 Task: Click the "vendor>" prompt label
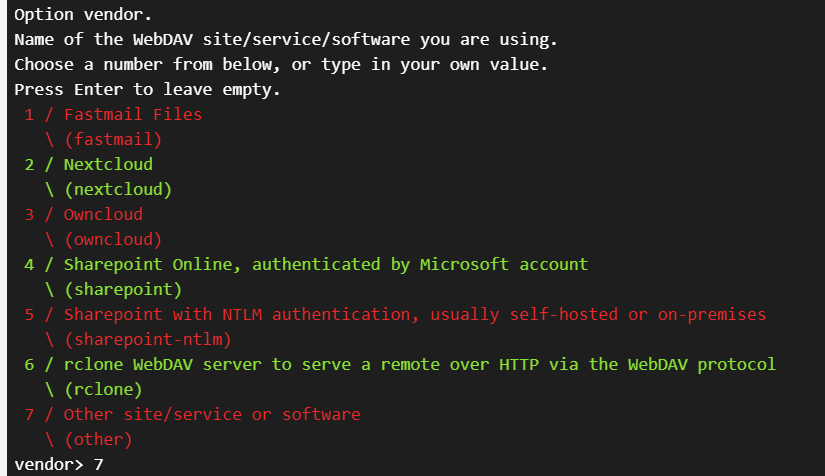pyautogui.click(x=48, y=464)
